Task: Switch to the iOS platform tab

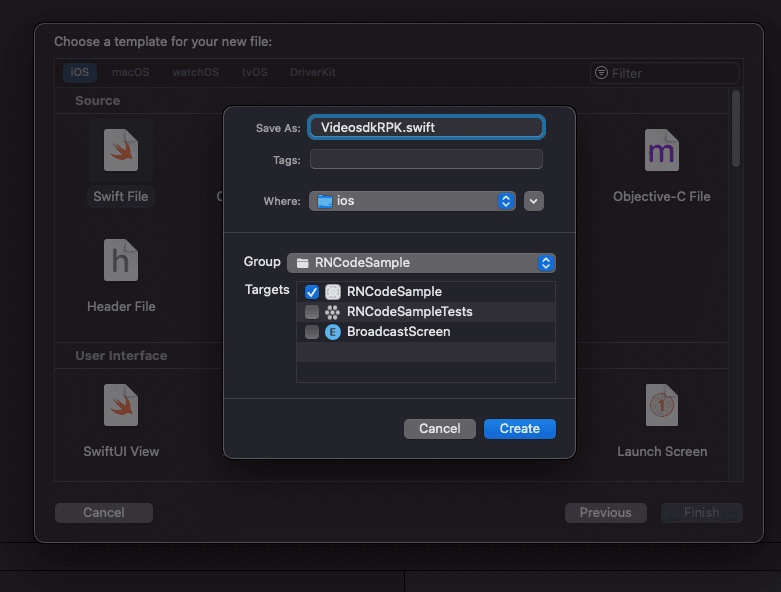Action: (x=80, y=72)
